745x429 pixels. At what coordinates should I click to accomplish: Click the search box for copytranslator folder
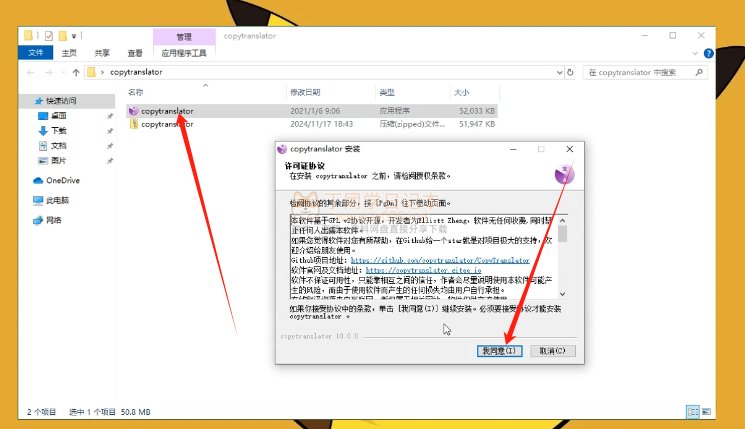tap(640, 73)
